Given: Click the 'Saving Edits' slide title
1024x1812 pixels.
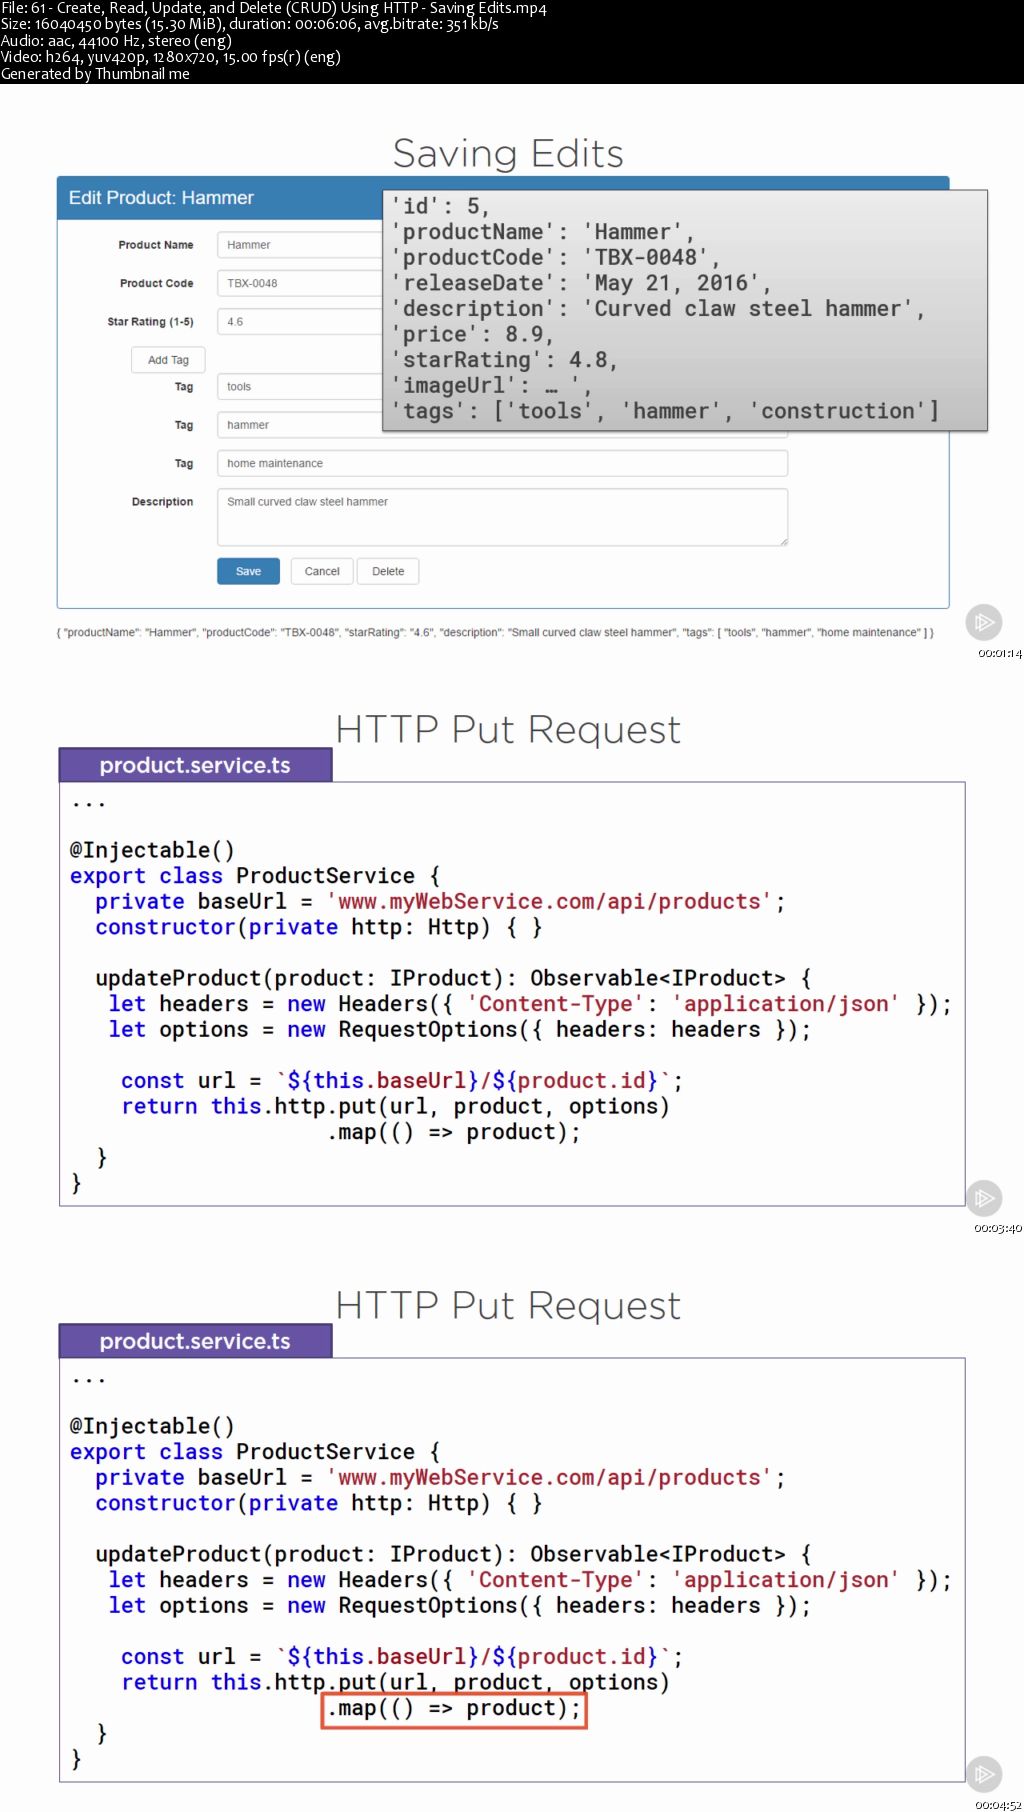Looking at the screenshot, I should tap(508, 154).
